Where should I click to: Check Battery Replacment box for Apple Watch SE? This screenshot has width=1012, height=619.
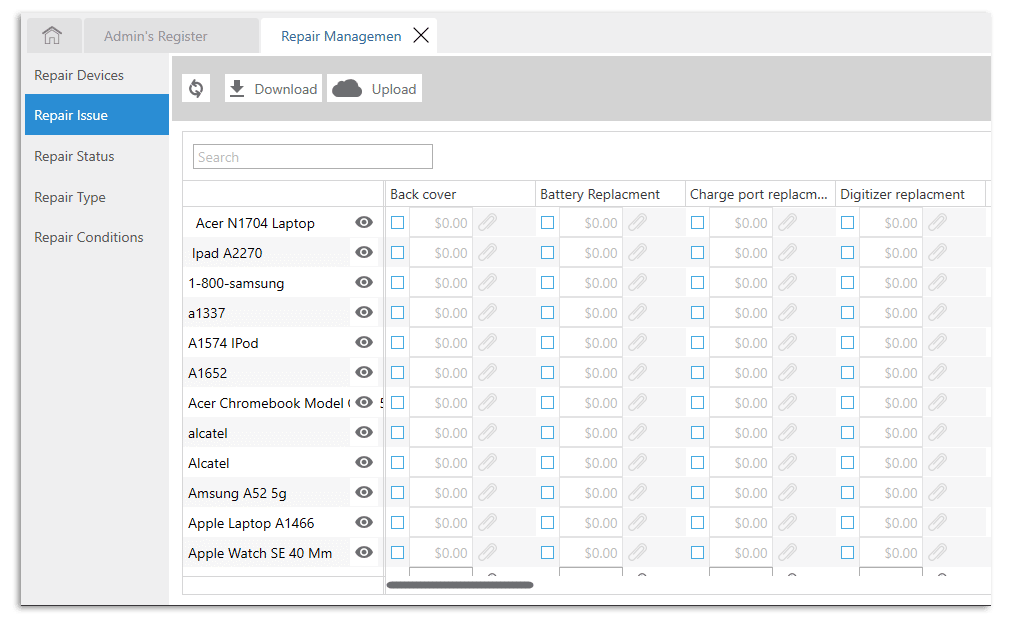547,553
